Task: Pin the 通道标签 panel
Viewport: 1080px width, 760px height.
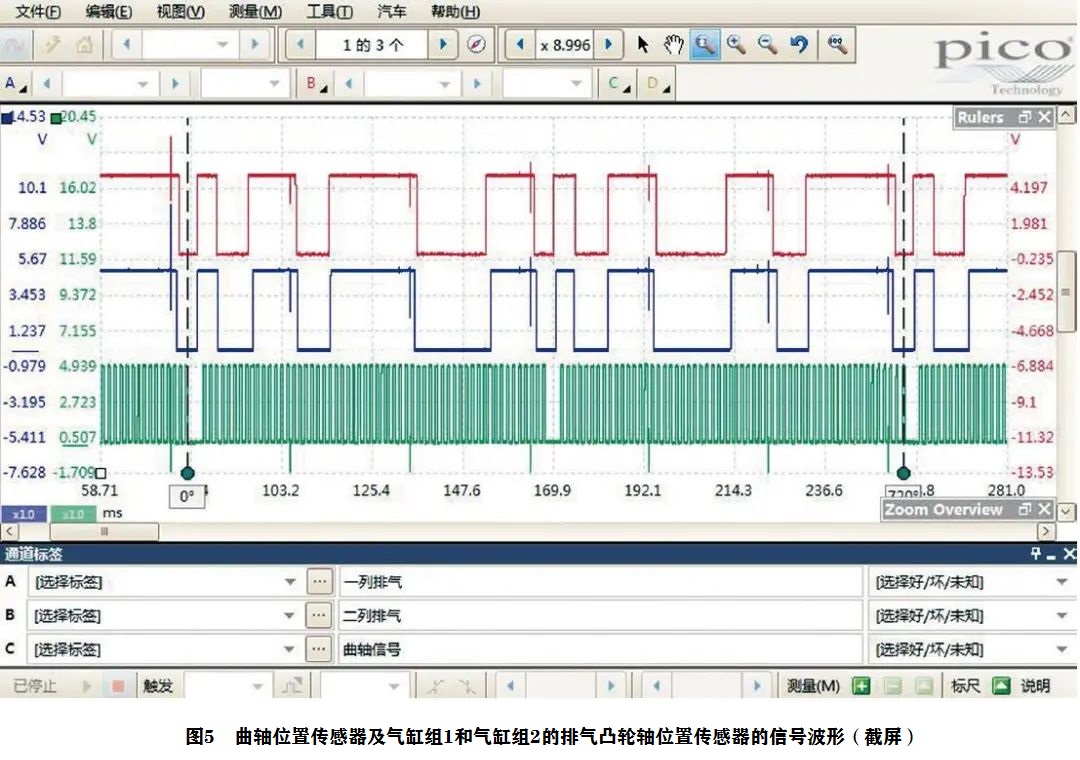Action: 1035,553
